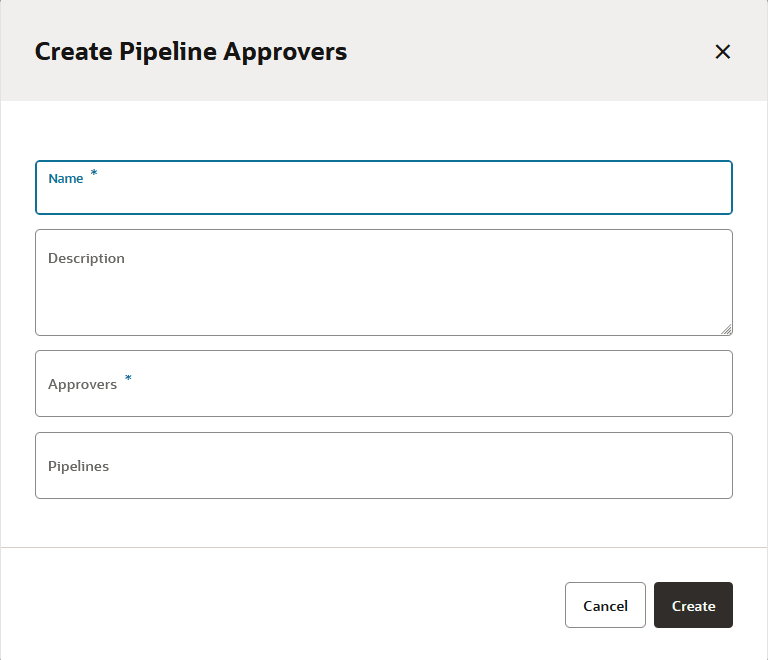
Task: Click the required asterisk beside Name
Action: [x=94, y=174]
